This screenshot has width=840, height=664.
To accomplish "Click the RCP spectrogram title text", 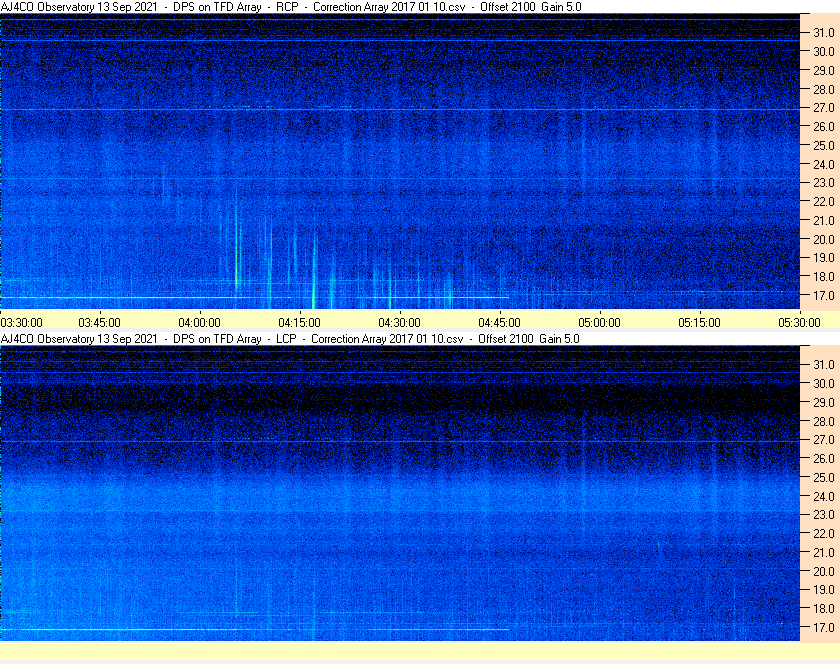I will pyautogui.click(x=291, y=7).
